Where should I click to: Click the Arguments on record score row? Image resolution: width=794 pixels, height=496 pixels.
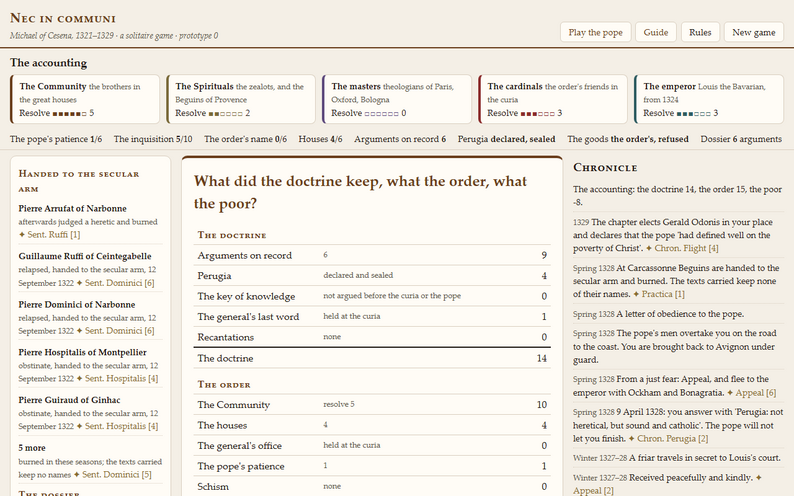[372, 255]
